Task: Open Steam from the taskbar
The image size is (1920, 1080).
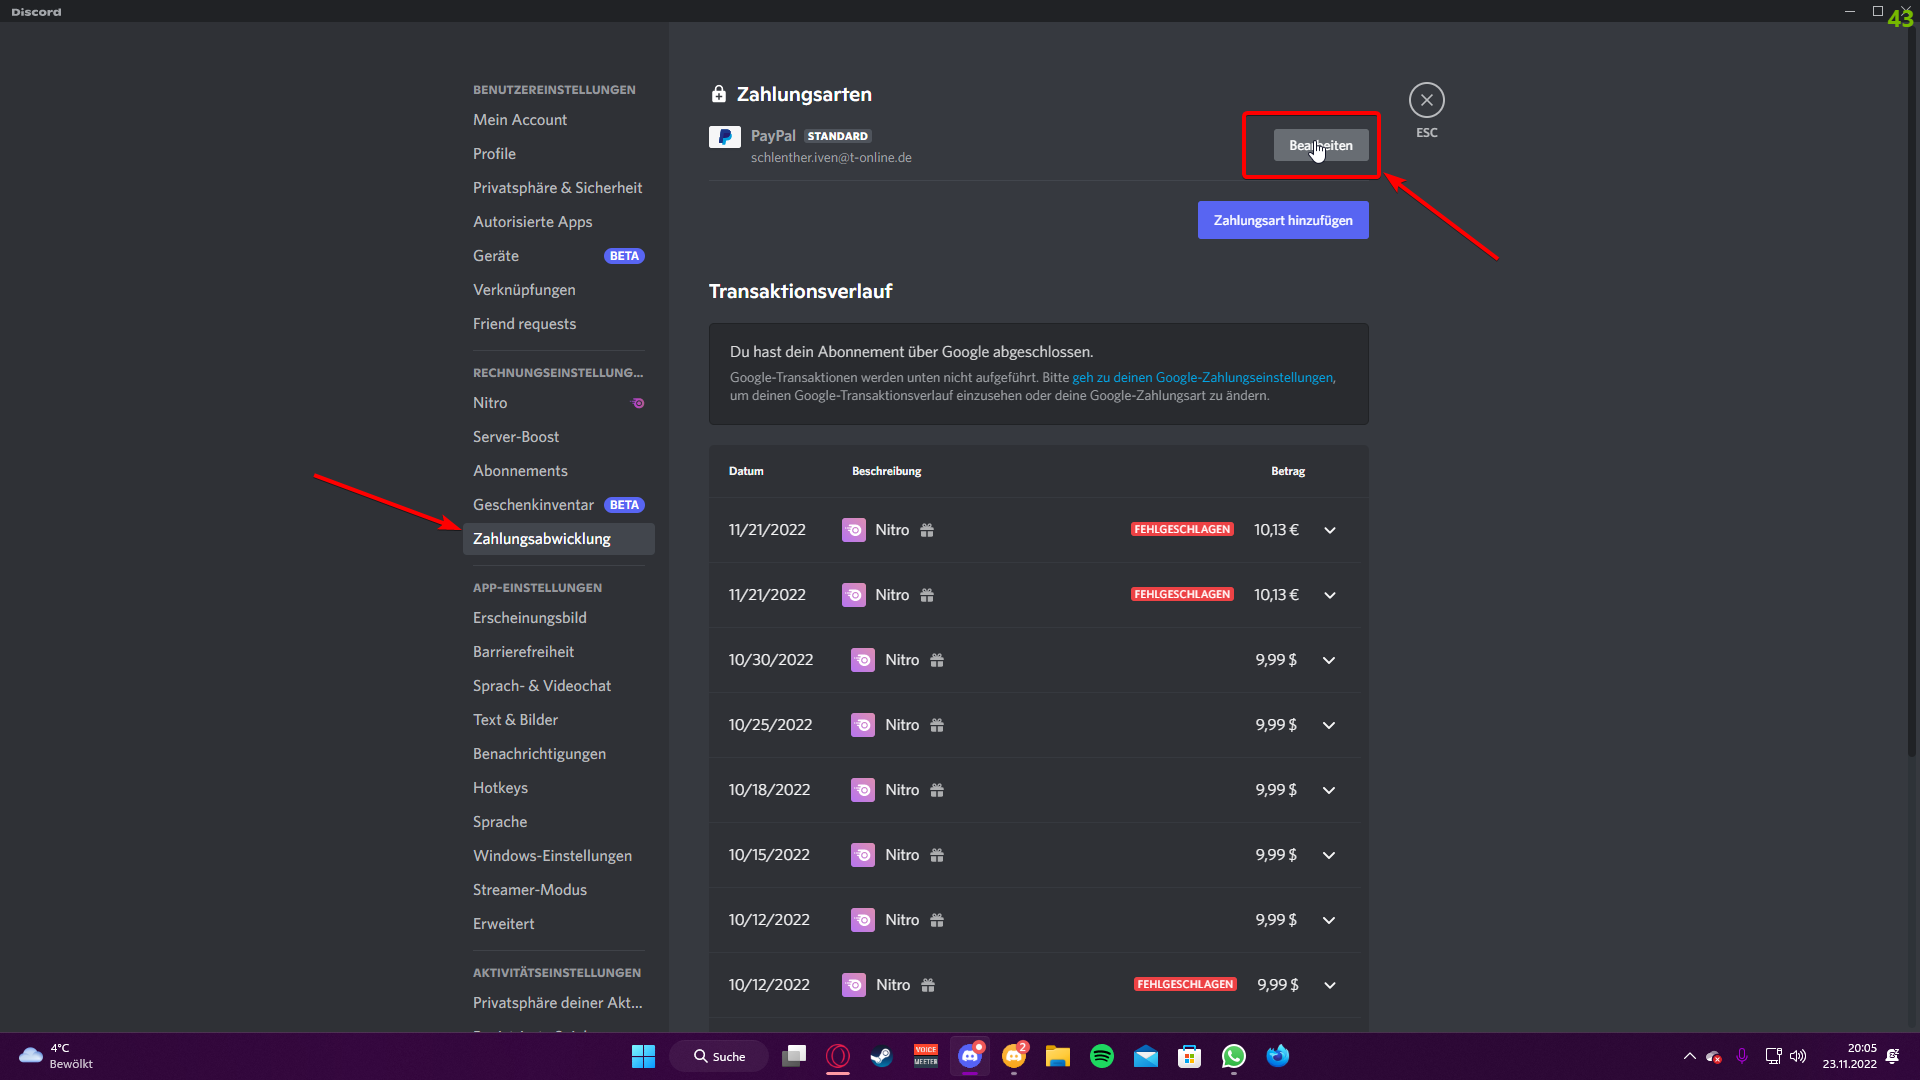Action: tap(881, 1056)
